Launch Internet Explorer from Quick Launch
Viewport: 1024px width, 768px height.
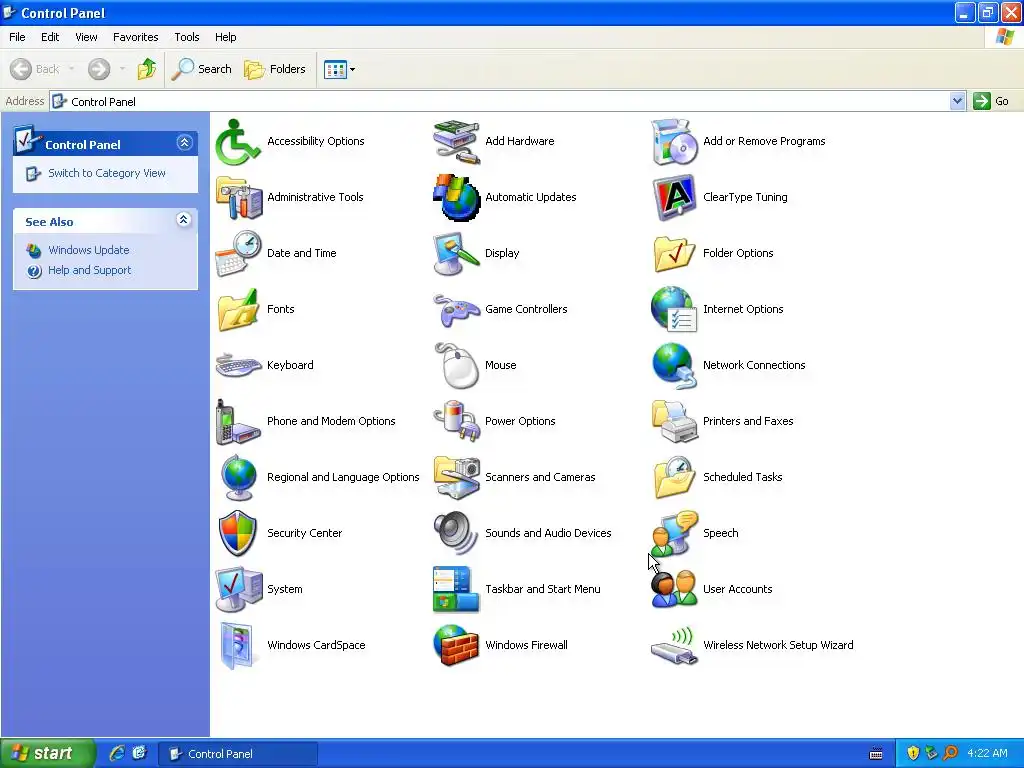pos(116,754)
